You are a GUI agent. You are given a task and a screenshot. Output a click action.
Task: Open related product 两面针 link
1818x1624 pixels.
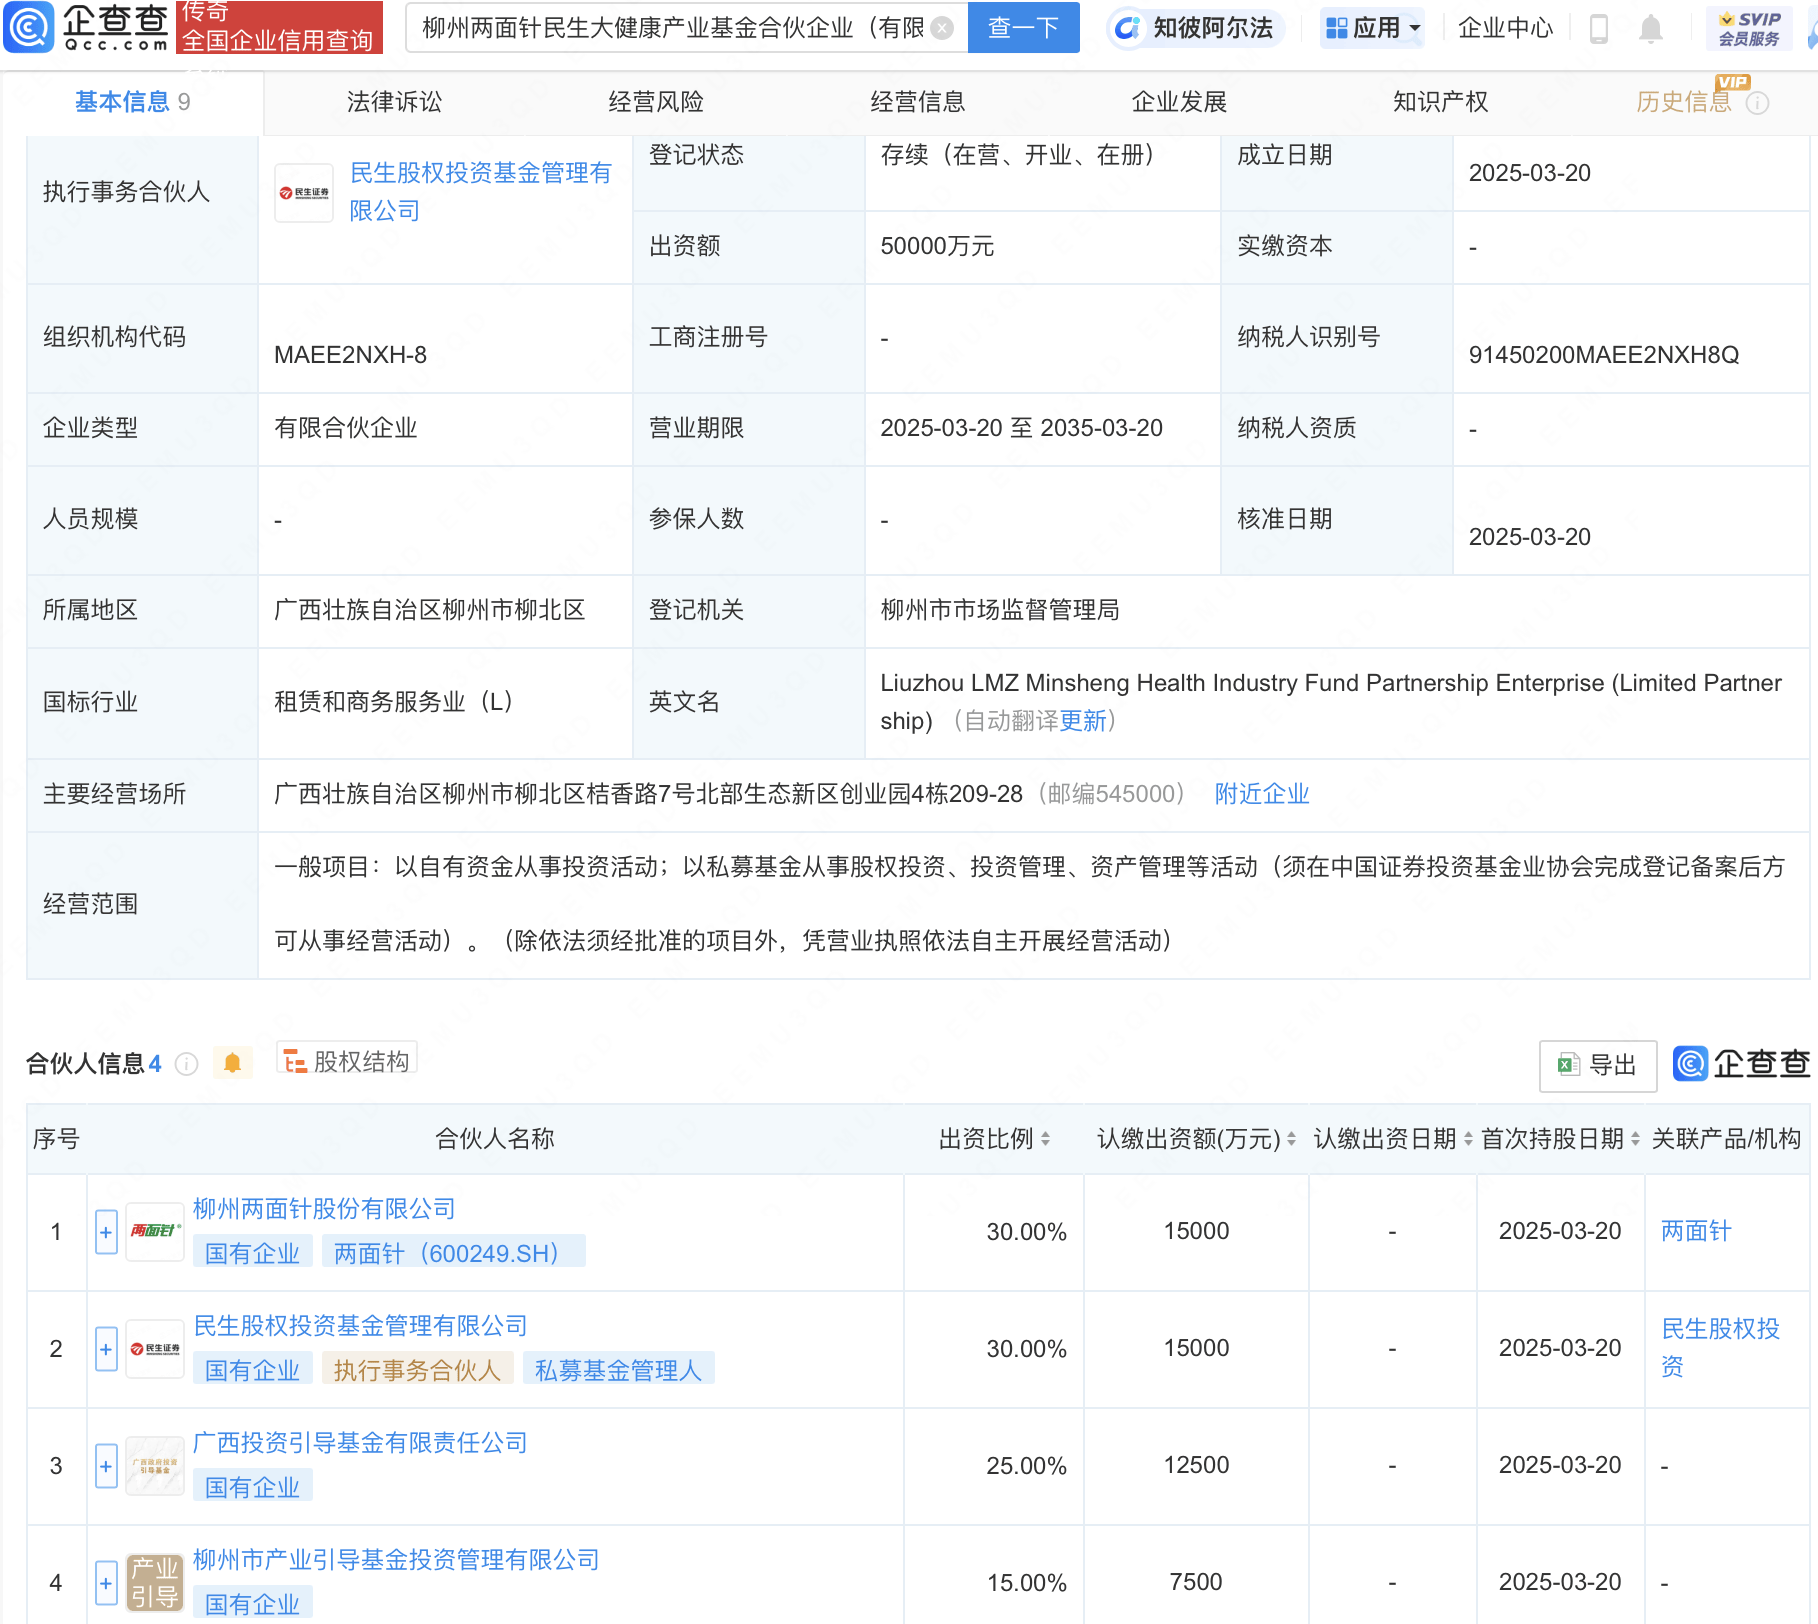coord(1696,1231)
